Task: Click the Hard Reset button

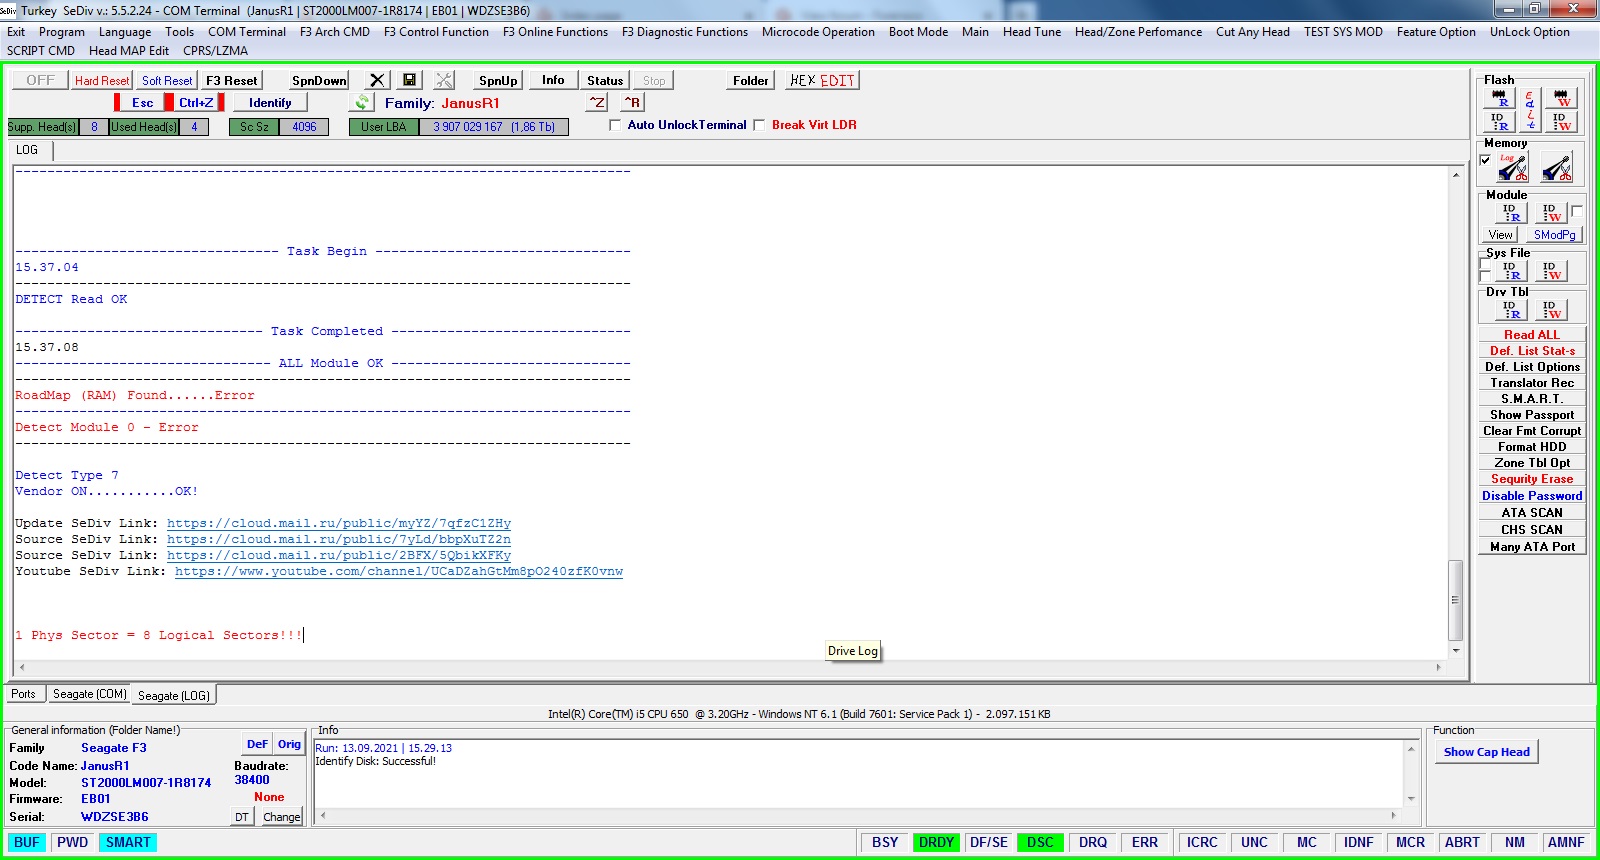Action: (x=102, y=80)
